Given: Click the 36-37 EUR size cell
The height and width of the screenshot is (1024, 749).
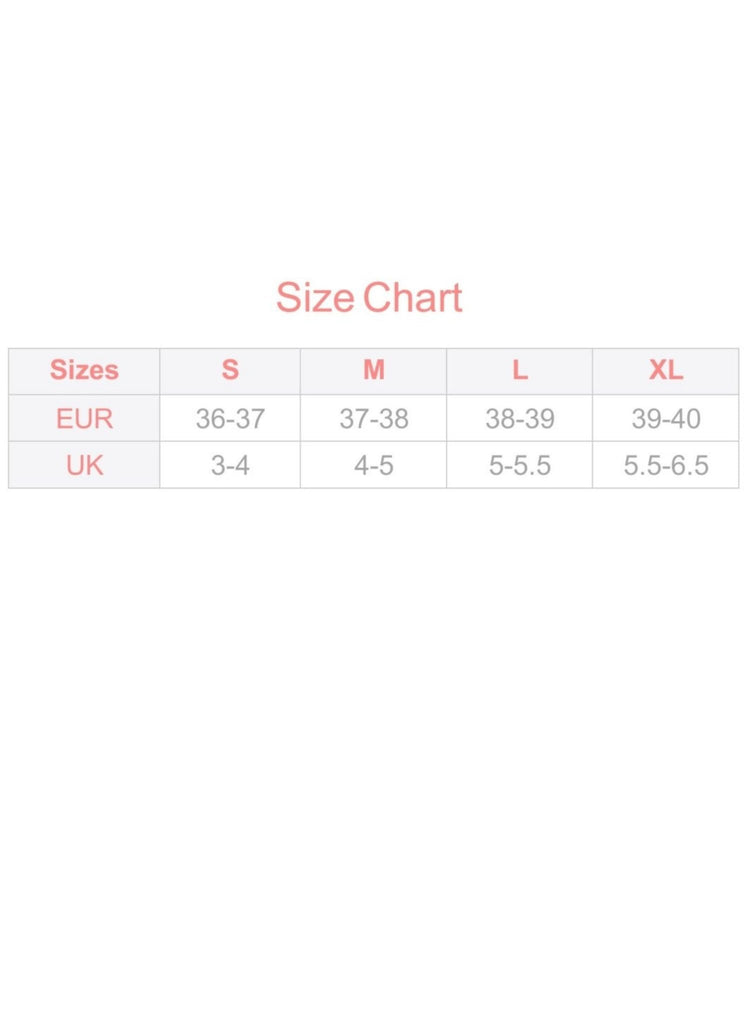Looking at the screenshot, I should 230,418.
